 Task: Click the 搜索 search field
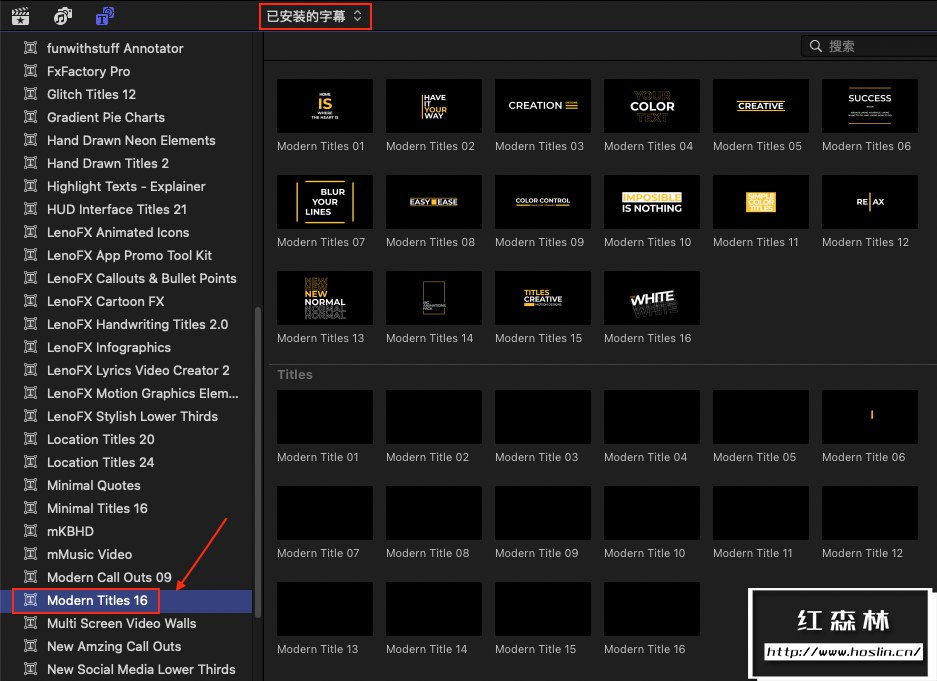click(x=869, y=46)
